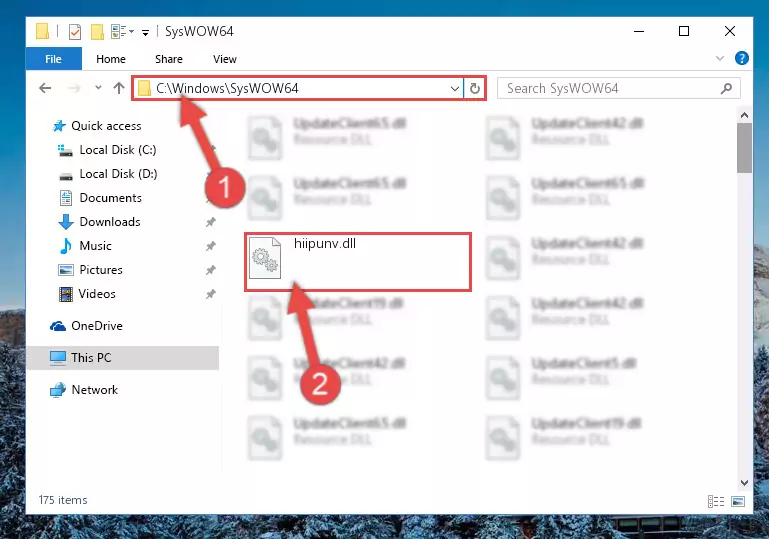Open Local Disk (D:) in sidebar
Screen dimensions: 769x539
pyautogui.click(x=118, y=174)
